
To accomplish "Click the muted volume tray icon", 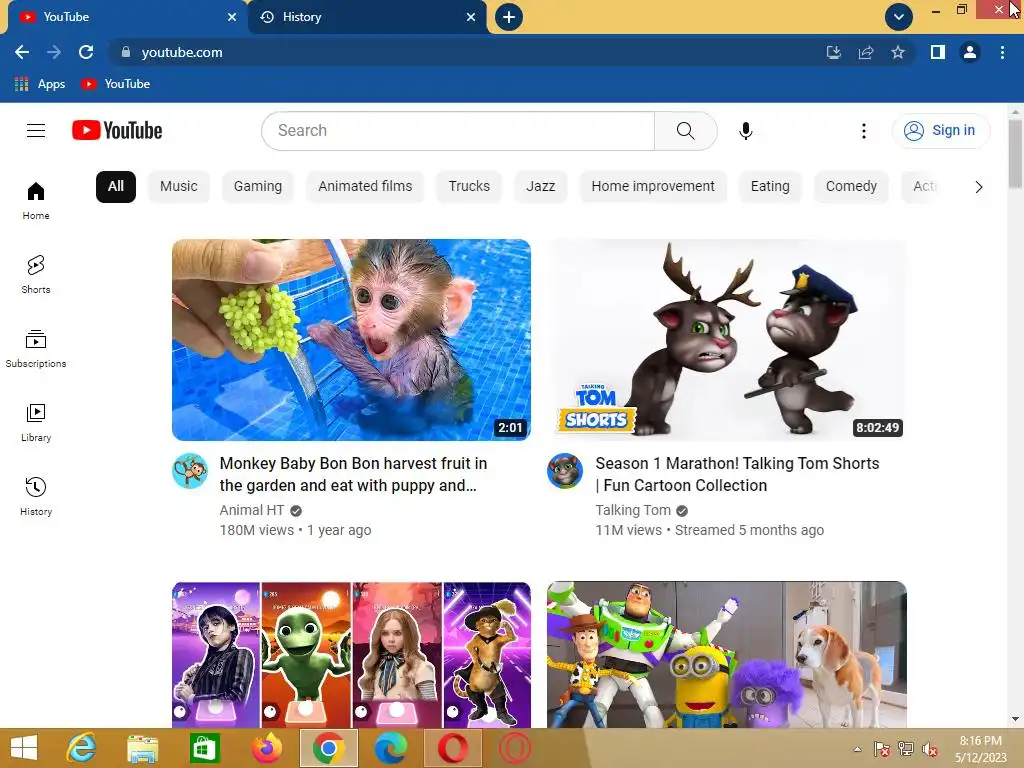I will (929, 749).
